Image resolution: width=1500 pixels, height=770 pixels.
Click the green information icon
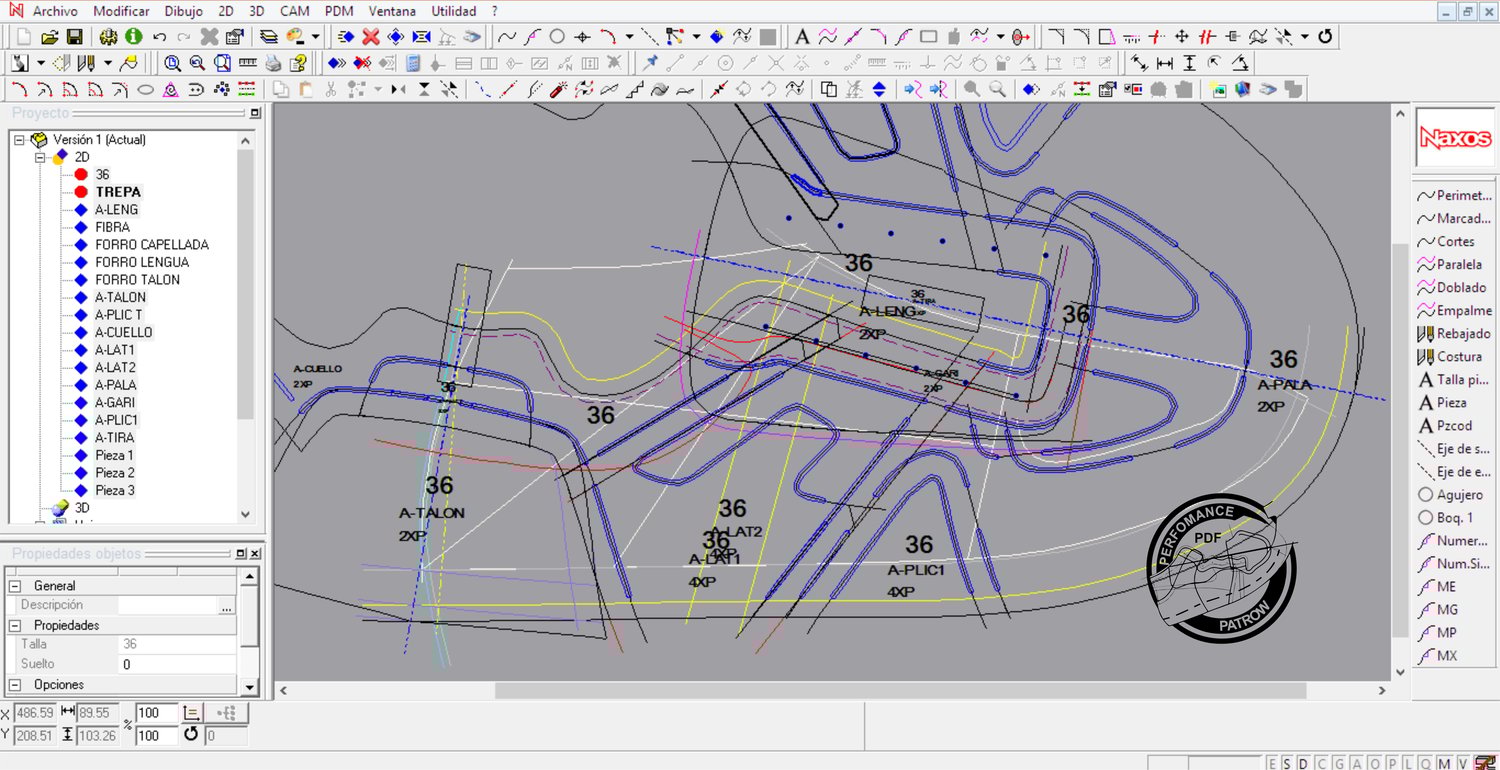pos(132,37)
